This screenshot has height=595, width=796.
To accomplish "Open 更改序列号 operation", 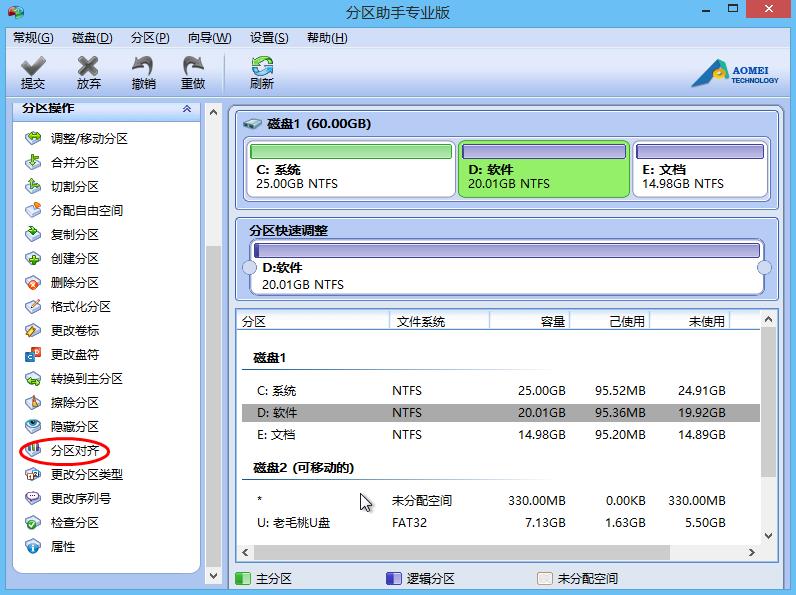I will pyautogui.click(x=68, y=499).
